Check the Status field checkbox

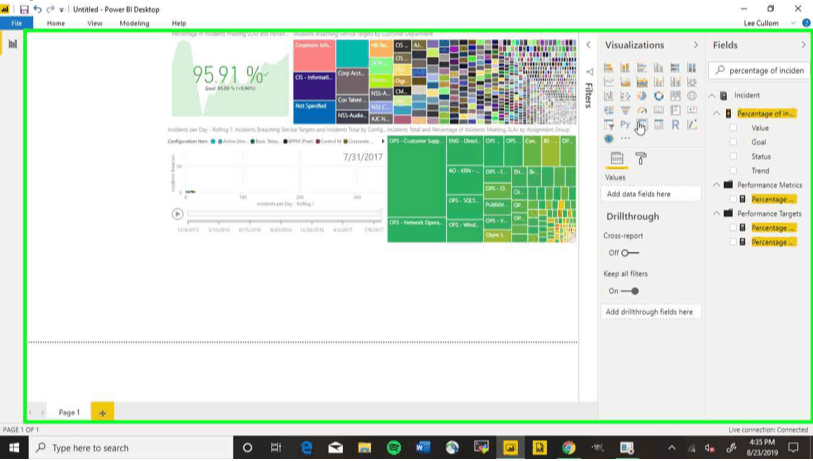(733, 156)
